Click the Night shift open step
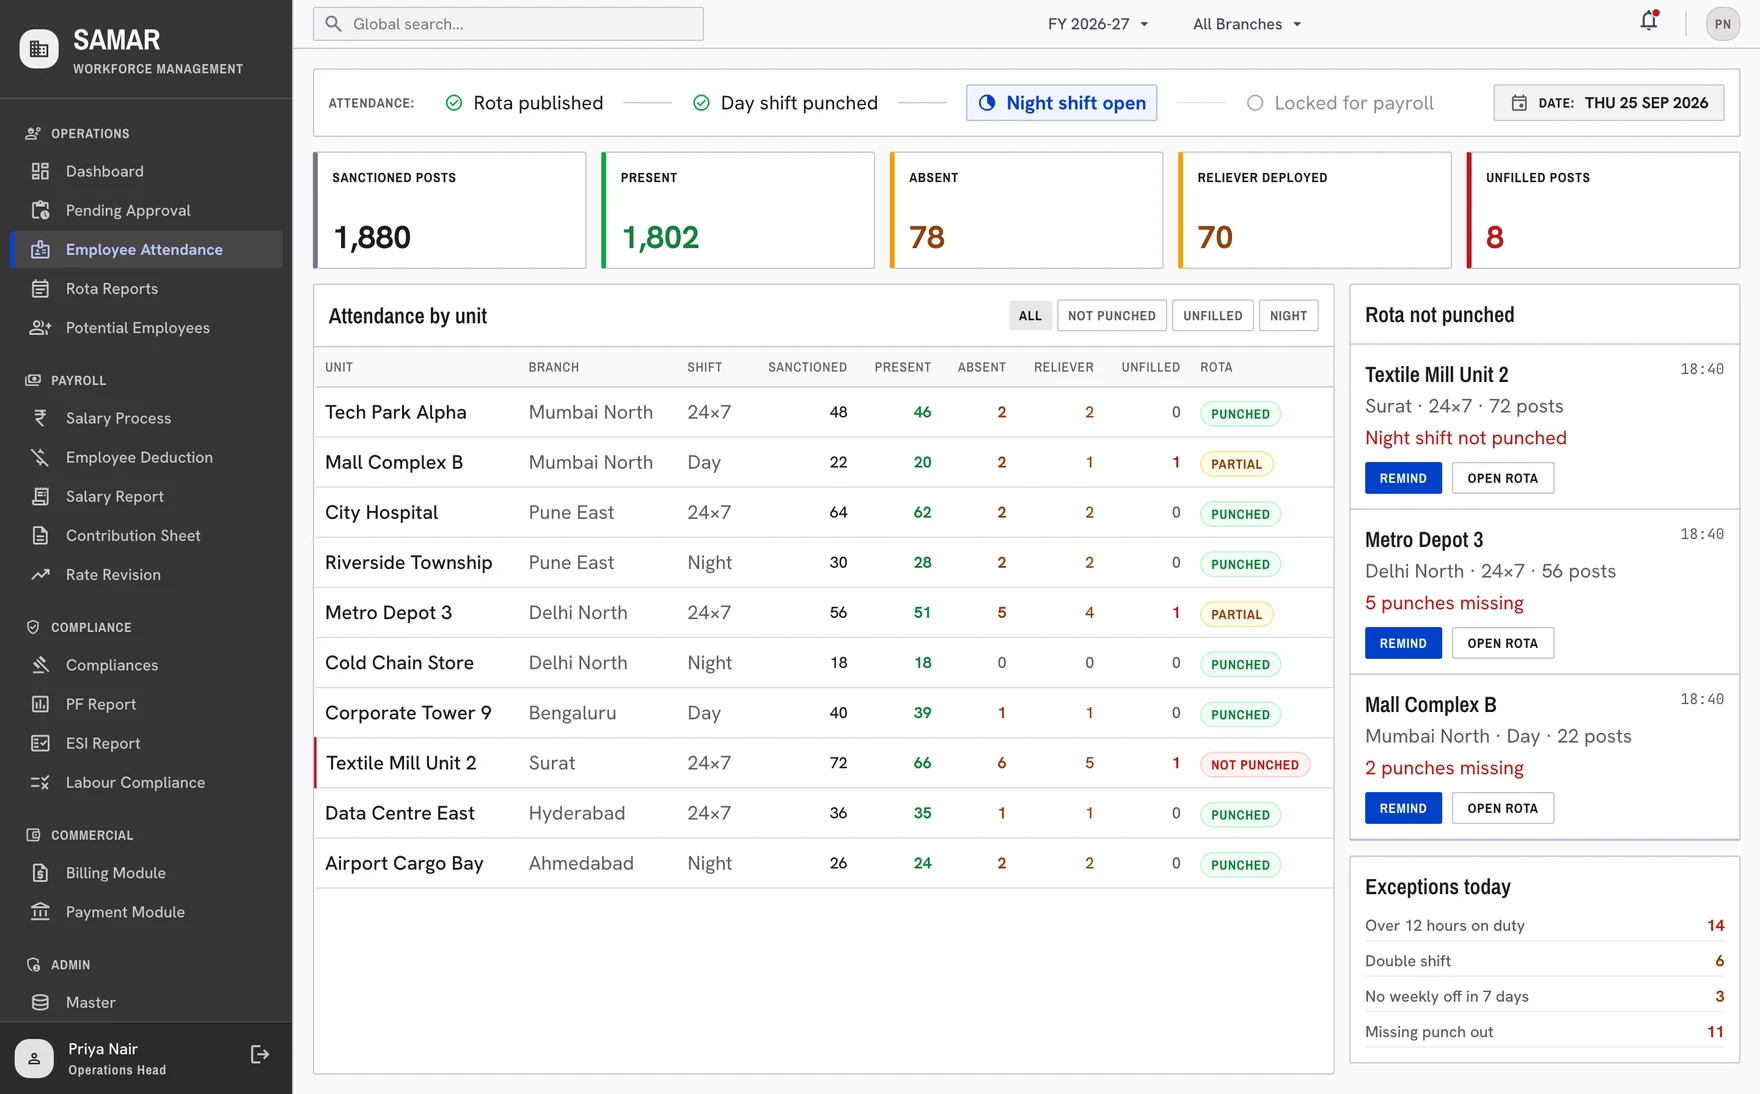Image resolution: width=1760 pixels, height=1094 pixels. pos(1061,103)
